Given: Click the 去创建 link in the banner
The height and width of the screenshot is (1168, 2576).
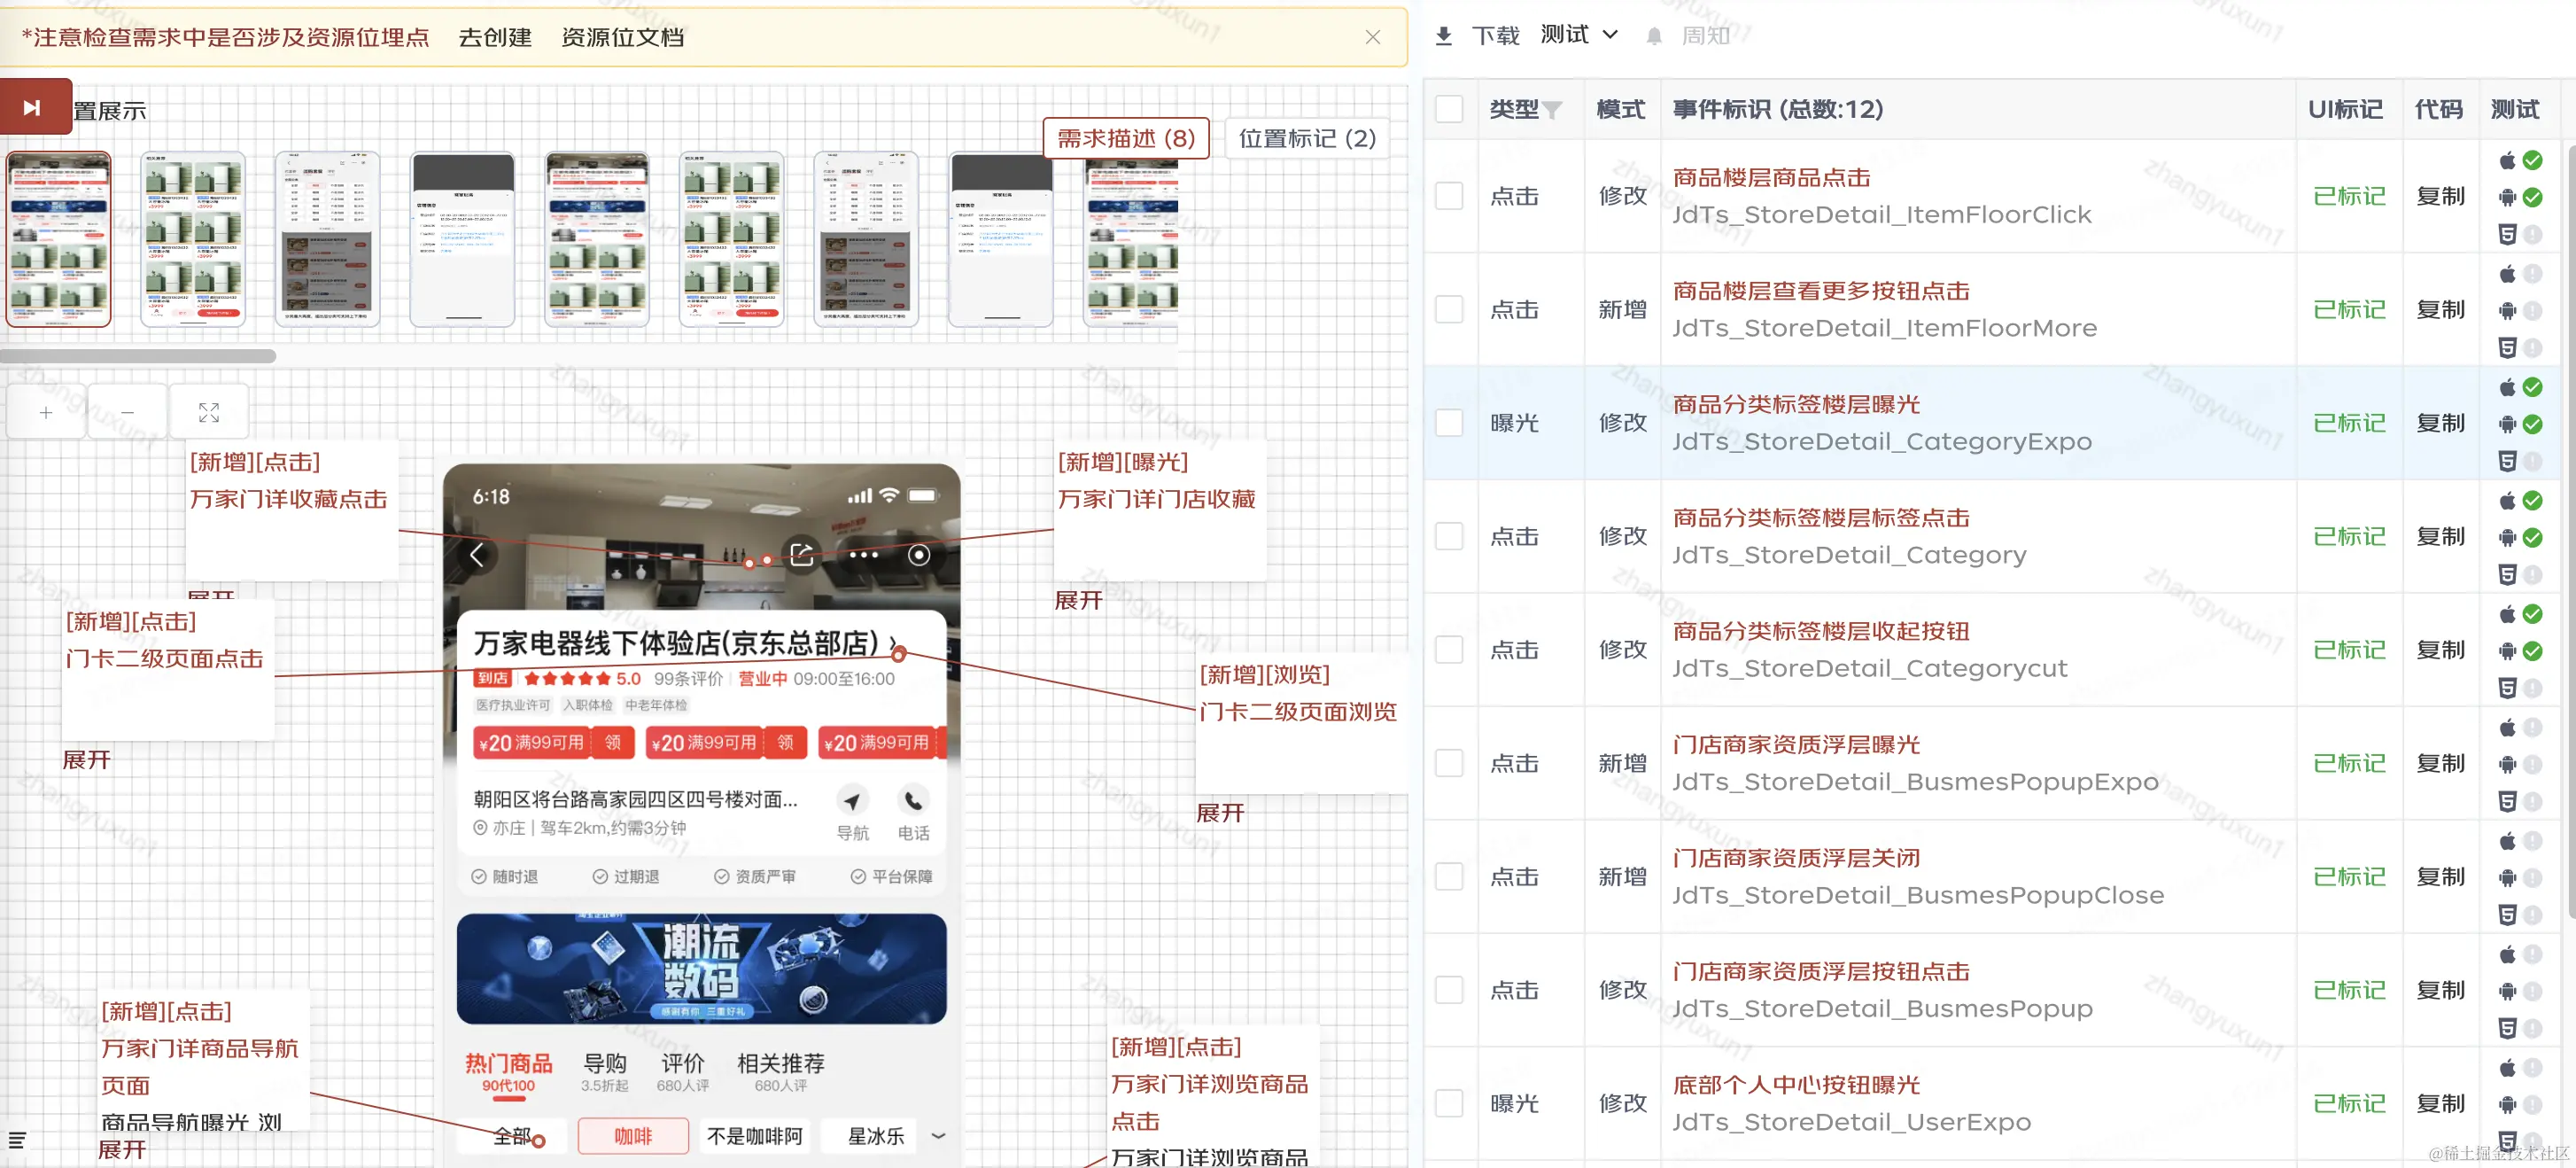Looking at the screenshot, I should [x=495, y=37].
